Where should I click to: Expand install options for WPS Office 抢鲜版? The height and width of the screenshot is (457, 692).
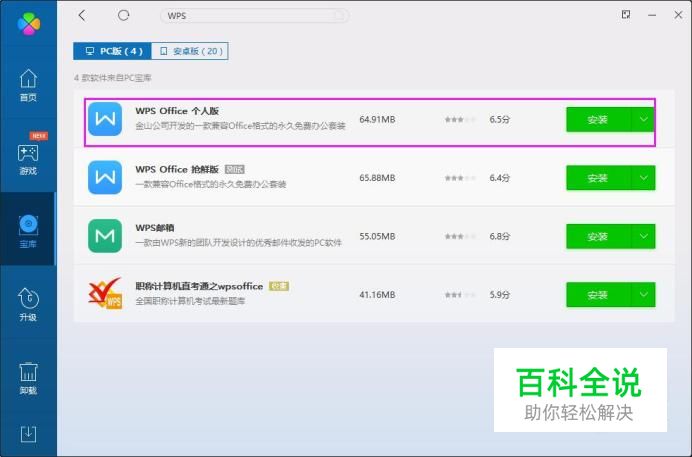point(643,178)
